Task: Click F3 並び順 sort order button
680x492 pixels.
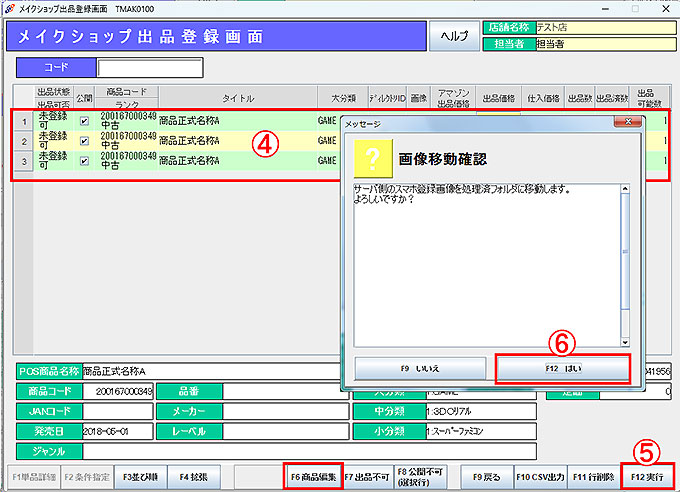Action: coord(139,477)
